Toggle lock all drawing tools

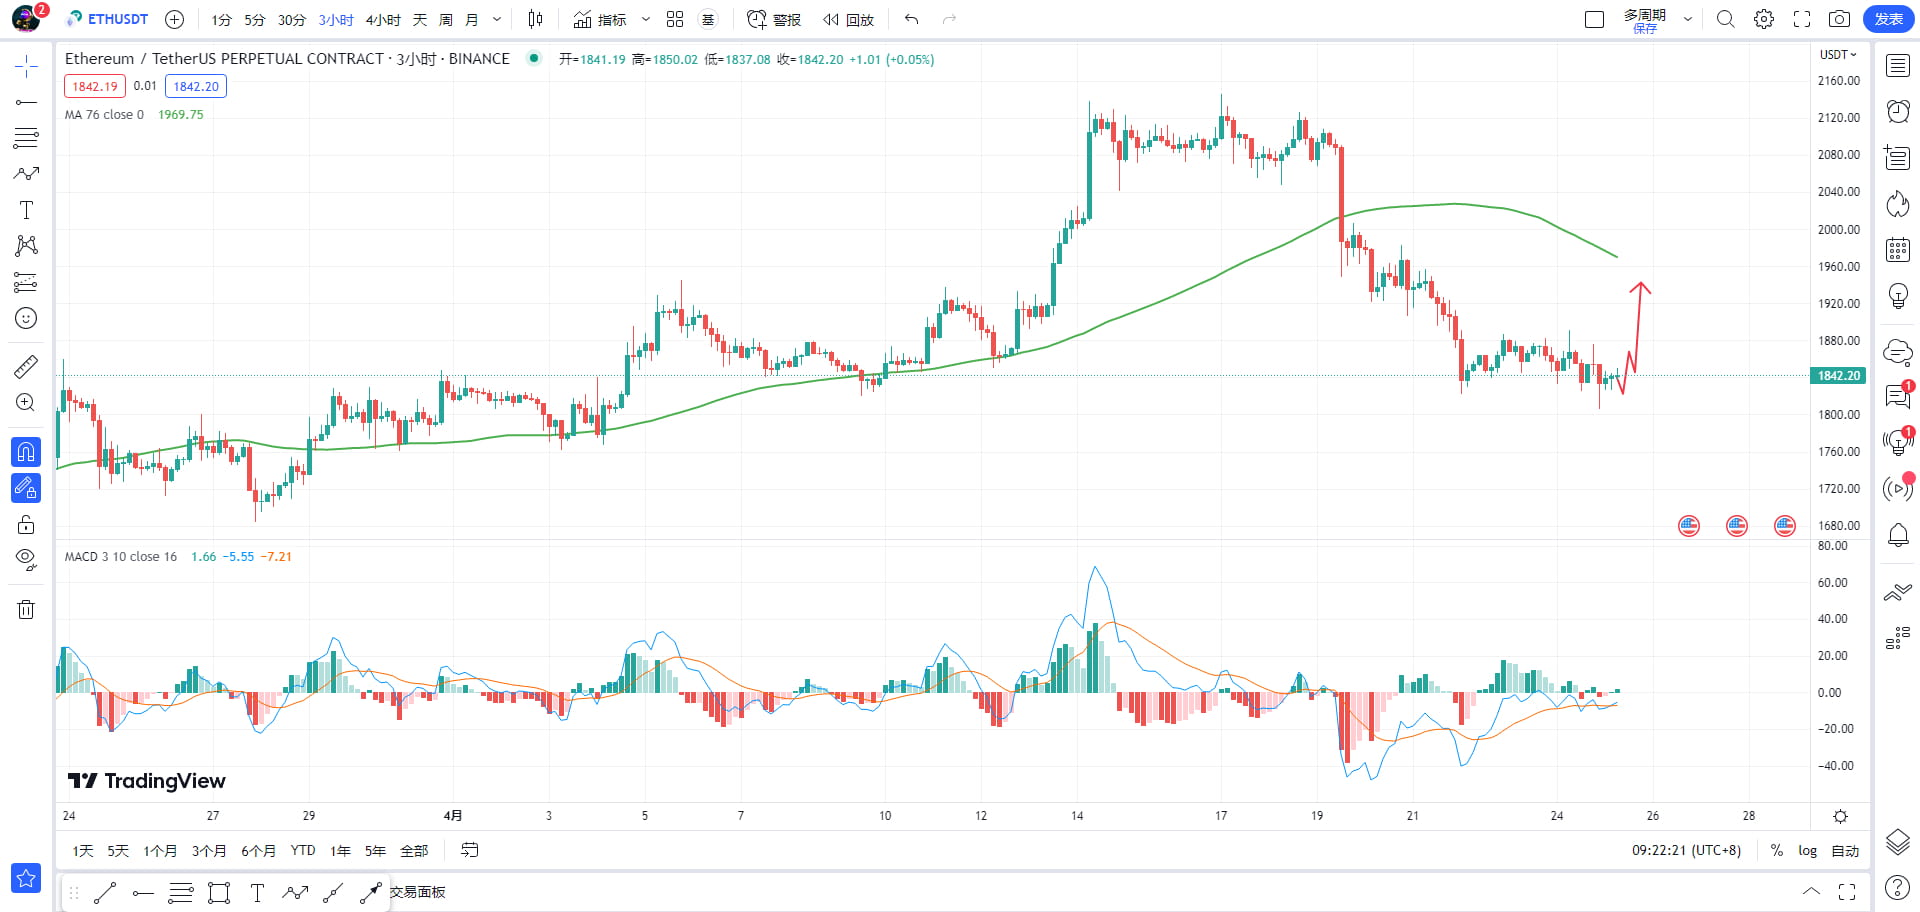point(26,524)
